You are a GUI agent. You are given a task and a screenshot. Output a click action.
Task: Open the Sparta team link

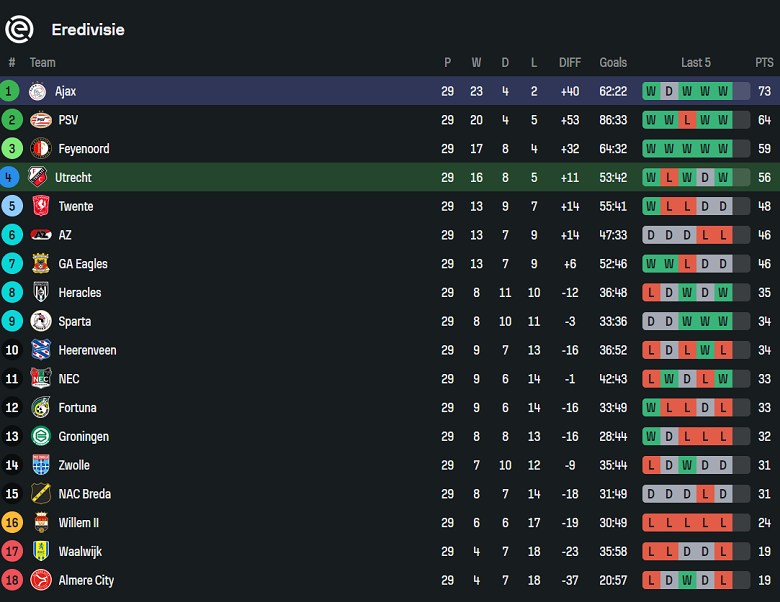pyautogui.click(x=75, y=322)
